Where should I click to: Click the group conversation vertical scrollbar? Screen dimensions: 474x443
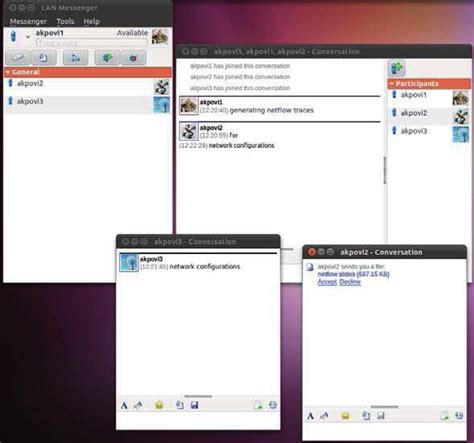pyautogui.click(x=385, y=170)
